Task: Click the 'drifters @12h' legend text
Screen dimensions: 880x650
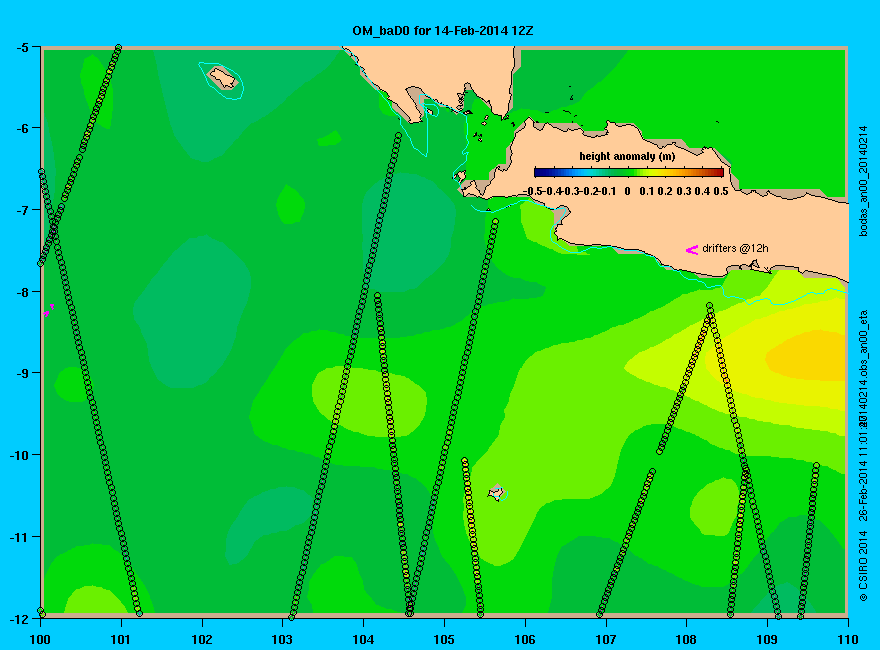Action: pos(735,248)
